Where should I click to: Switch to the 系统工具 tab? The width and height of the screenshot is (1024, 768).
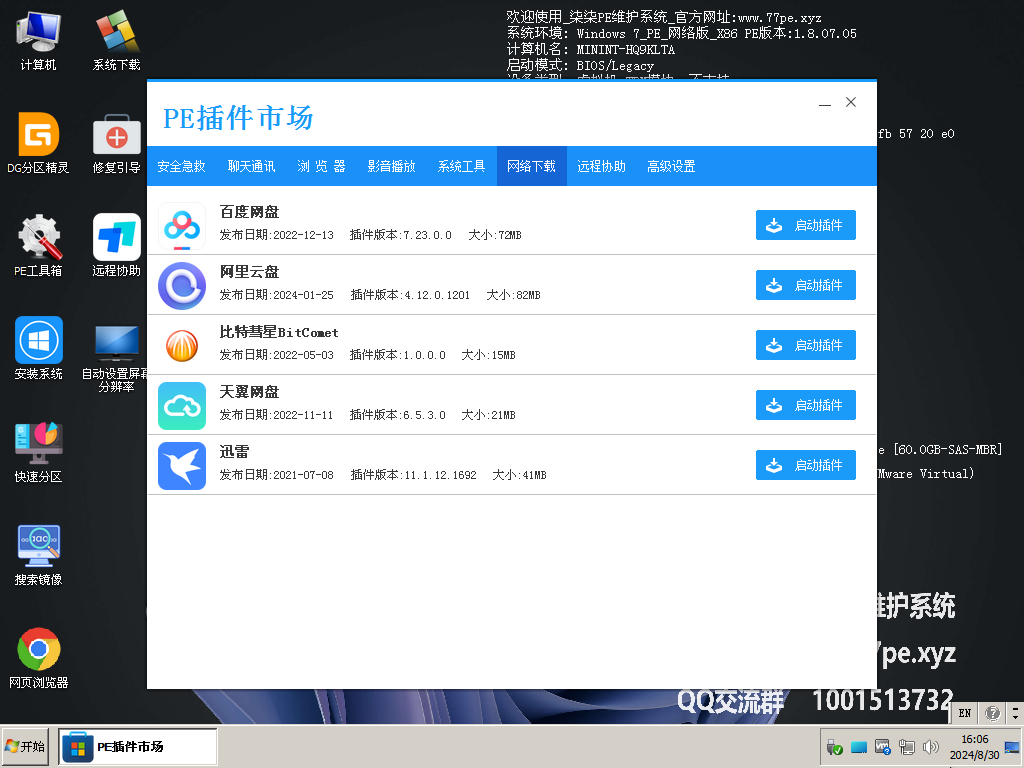[461, 167]
